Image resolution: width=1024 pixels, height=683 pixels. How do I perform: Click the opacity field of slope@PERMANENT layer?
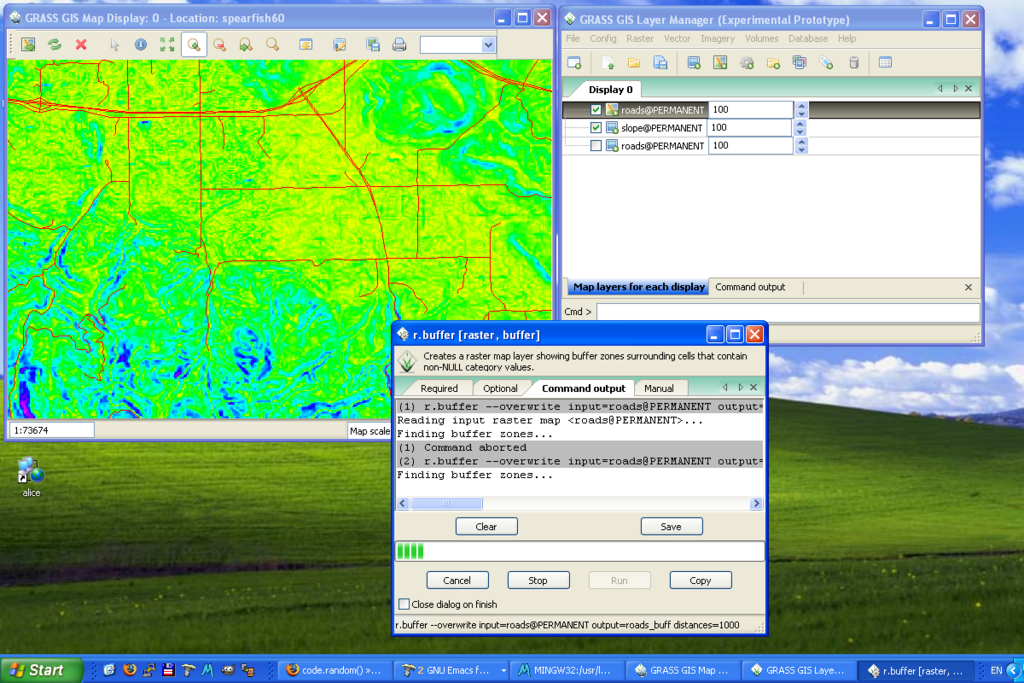click(x=751, y=127)
